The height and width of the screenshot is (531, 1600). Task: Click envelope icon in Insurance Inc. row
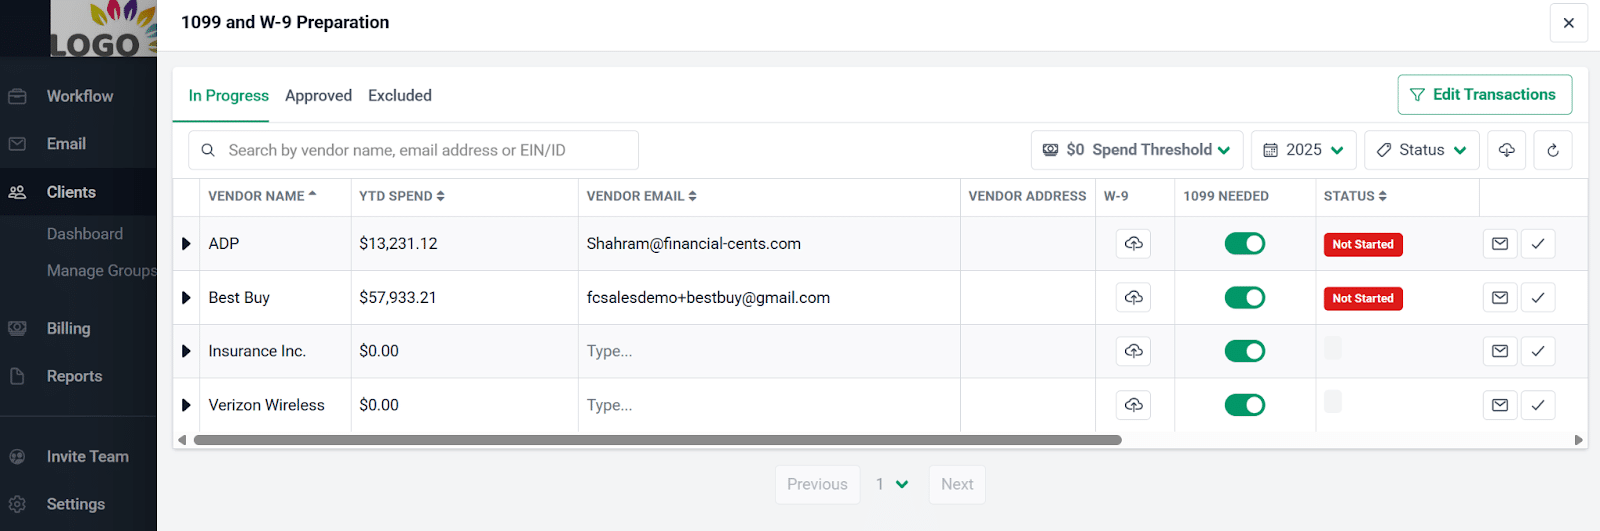[x=1500, y=351]
